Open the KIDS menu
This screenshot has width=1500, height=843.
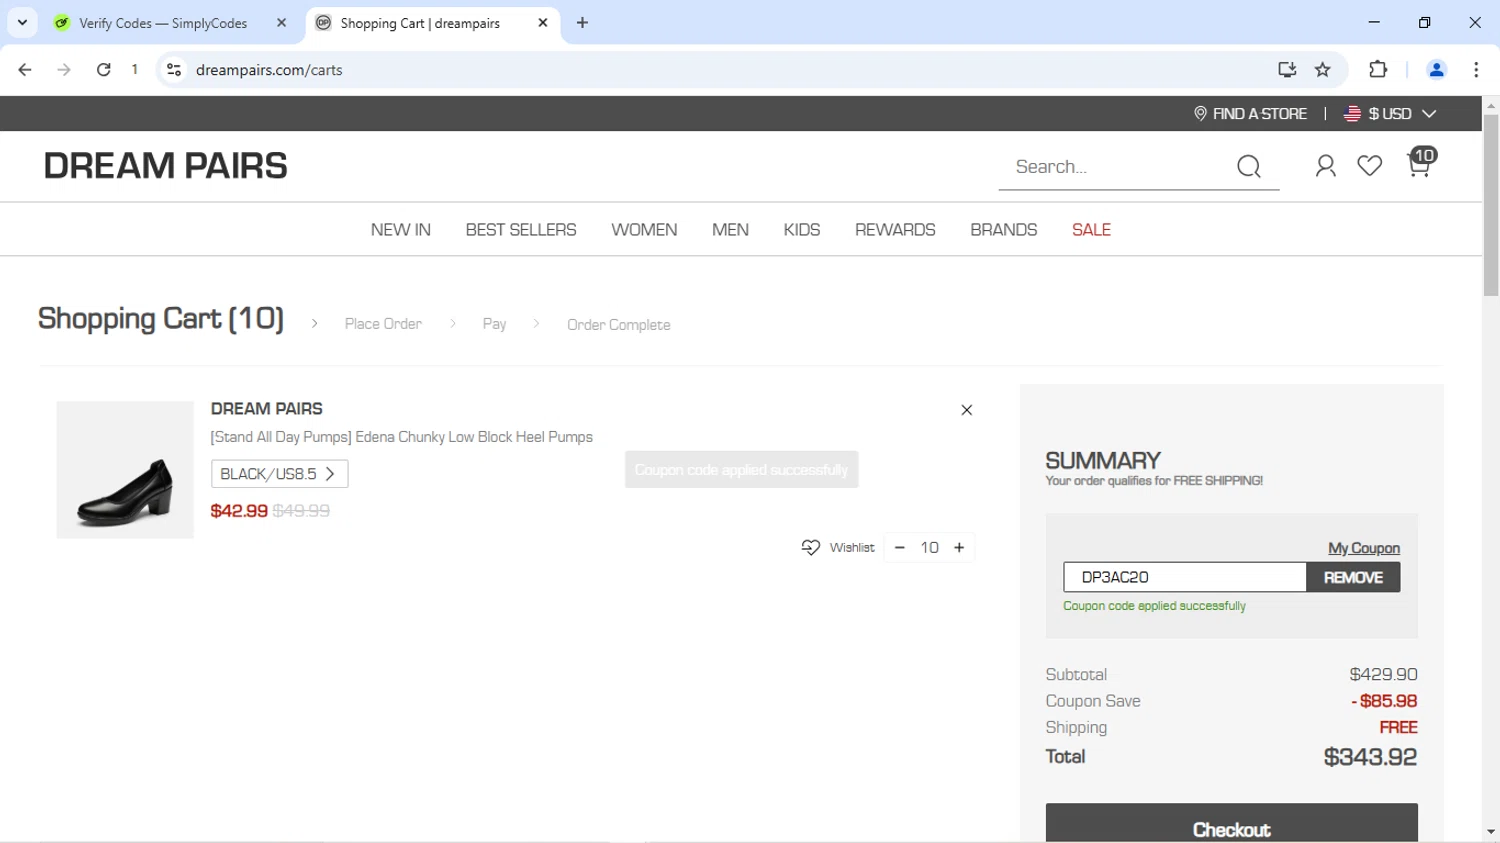point(802,230)
